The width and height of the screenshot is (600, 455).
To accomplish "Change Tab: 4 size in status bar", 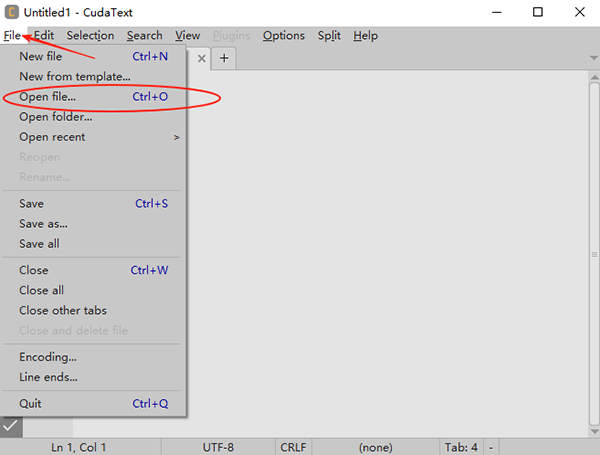I will point(461,447).
